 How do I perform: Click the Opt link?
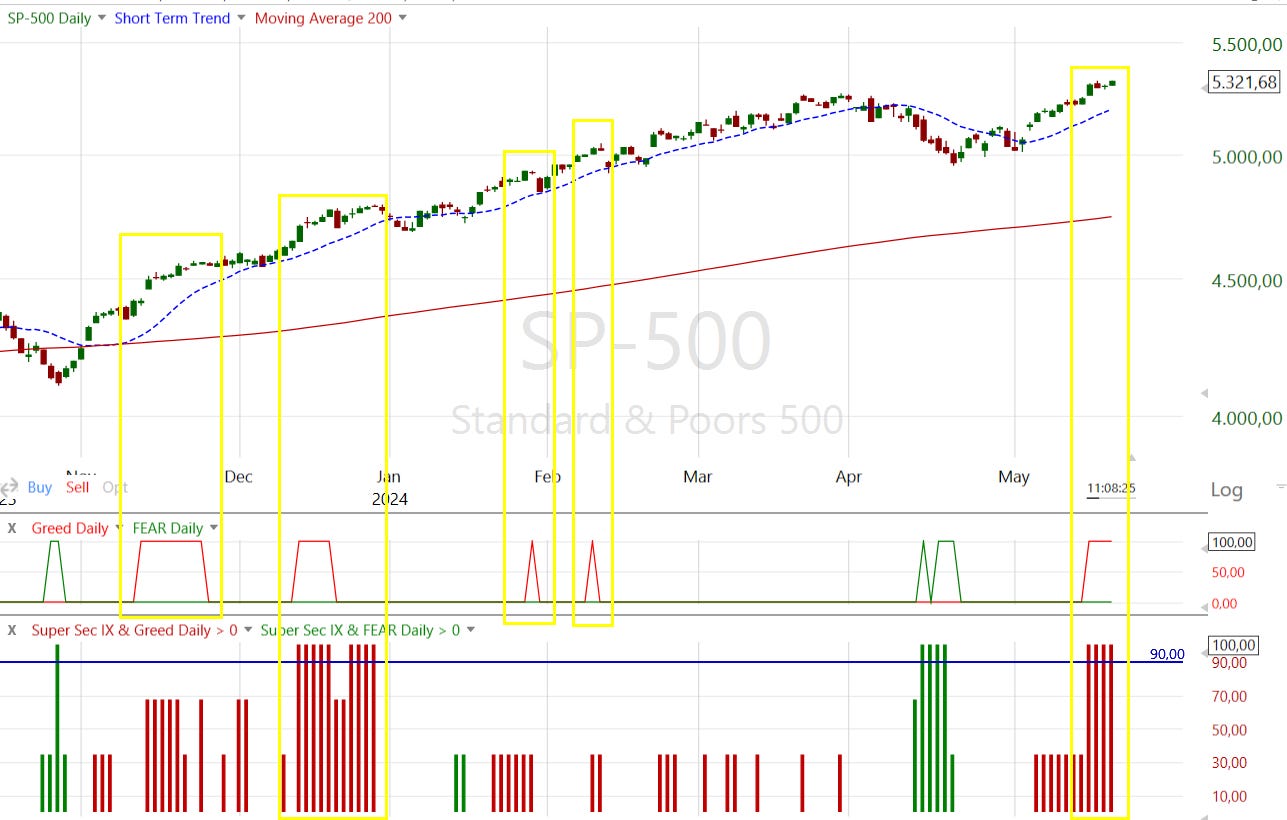click(115, 487)
